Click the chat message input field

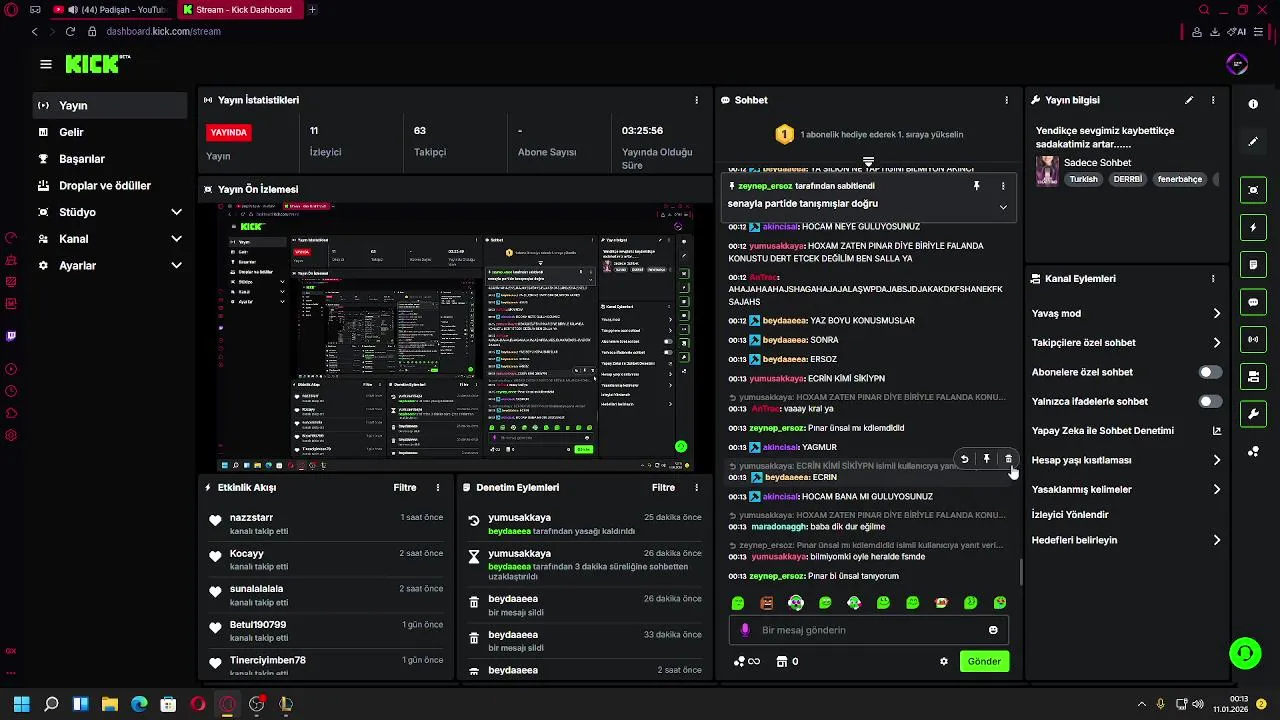(x=868, y=630)
